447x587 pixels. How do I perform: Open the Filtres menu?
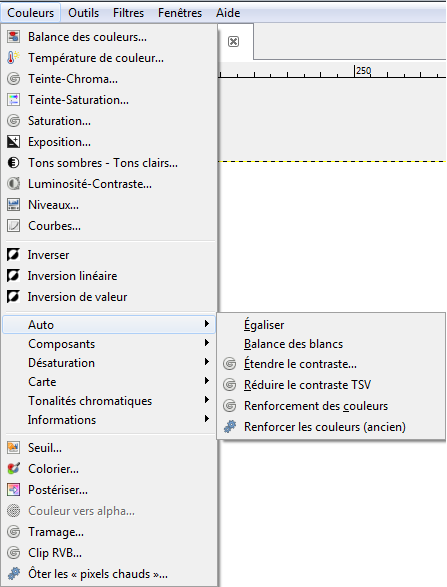pyautogui.click(x=128, y=13)
